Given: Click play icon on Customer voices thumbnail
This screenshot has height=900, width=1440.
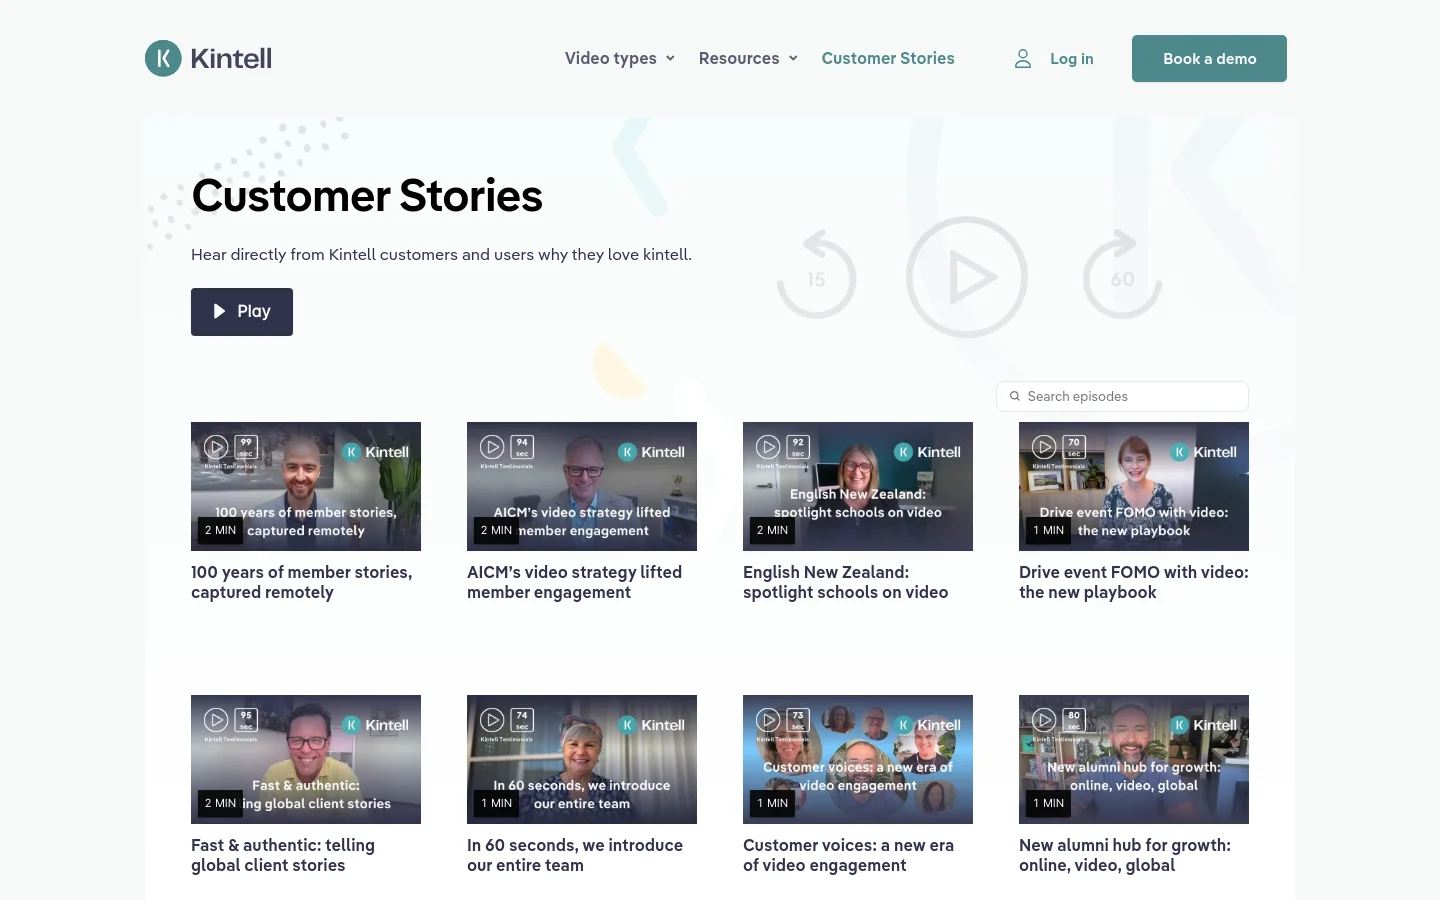Looking at the screenshot, I should (x=768, y=720).
